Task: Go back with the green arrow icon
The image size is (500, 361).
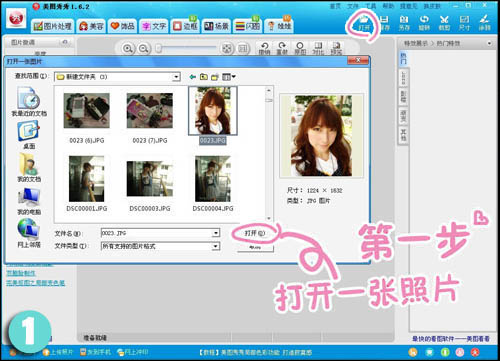Action: [192, 77]
